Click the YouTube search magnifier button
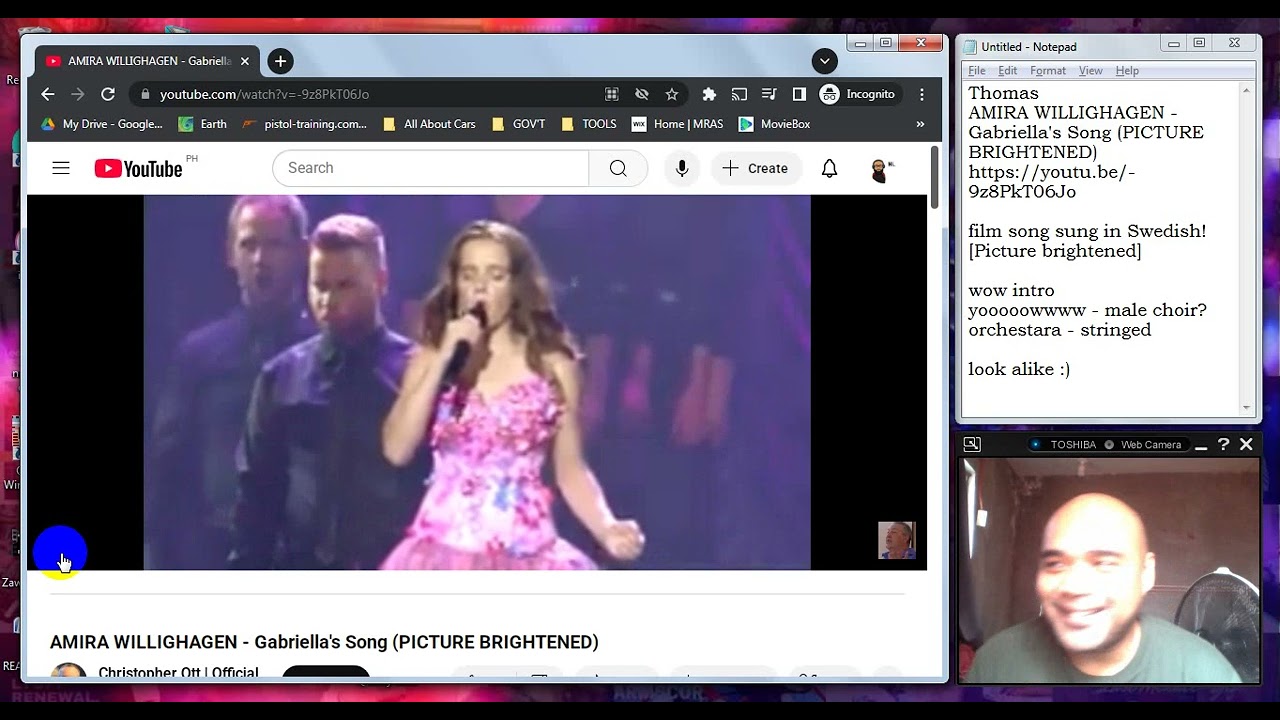Screen dimensions: 1280x720 618,168
